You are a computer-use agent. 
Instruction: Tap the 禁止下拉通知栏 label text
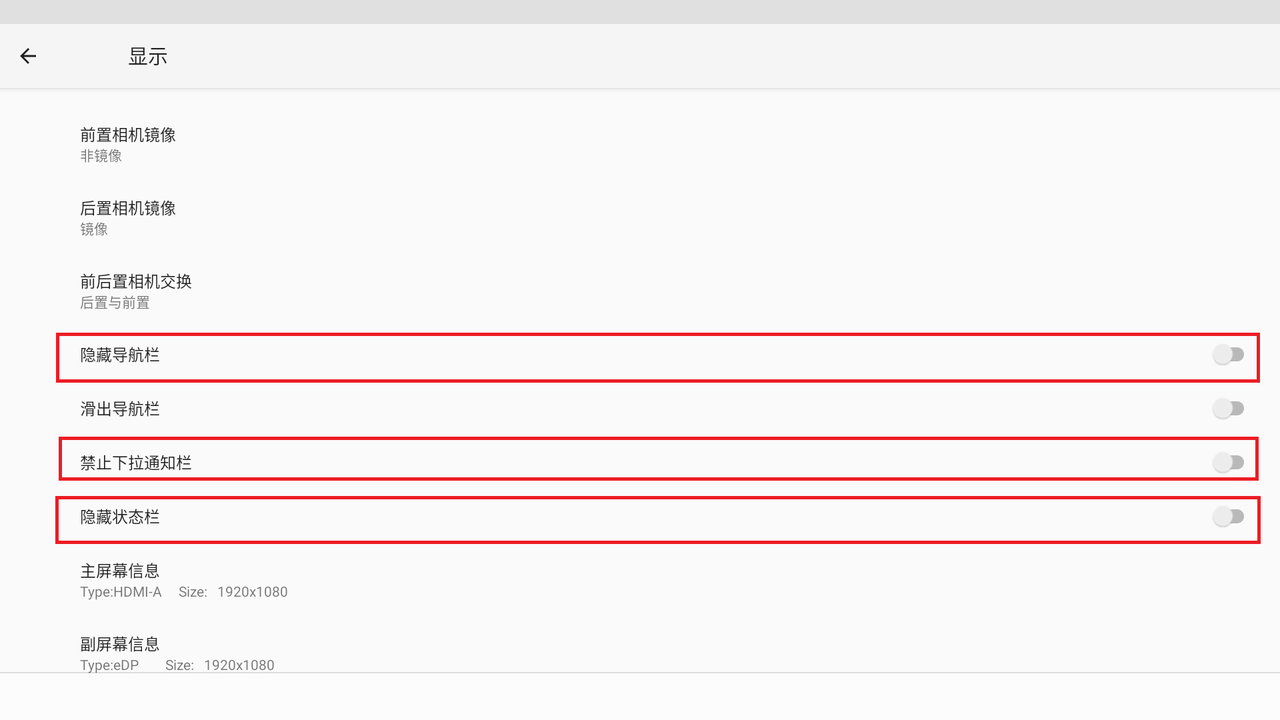pos(136,463)
